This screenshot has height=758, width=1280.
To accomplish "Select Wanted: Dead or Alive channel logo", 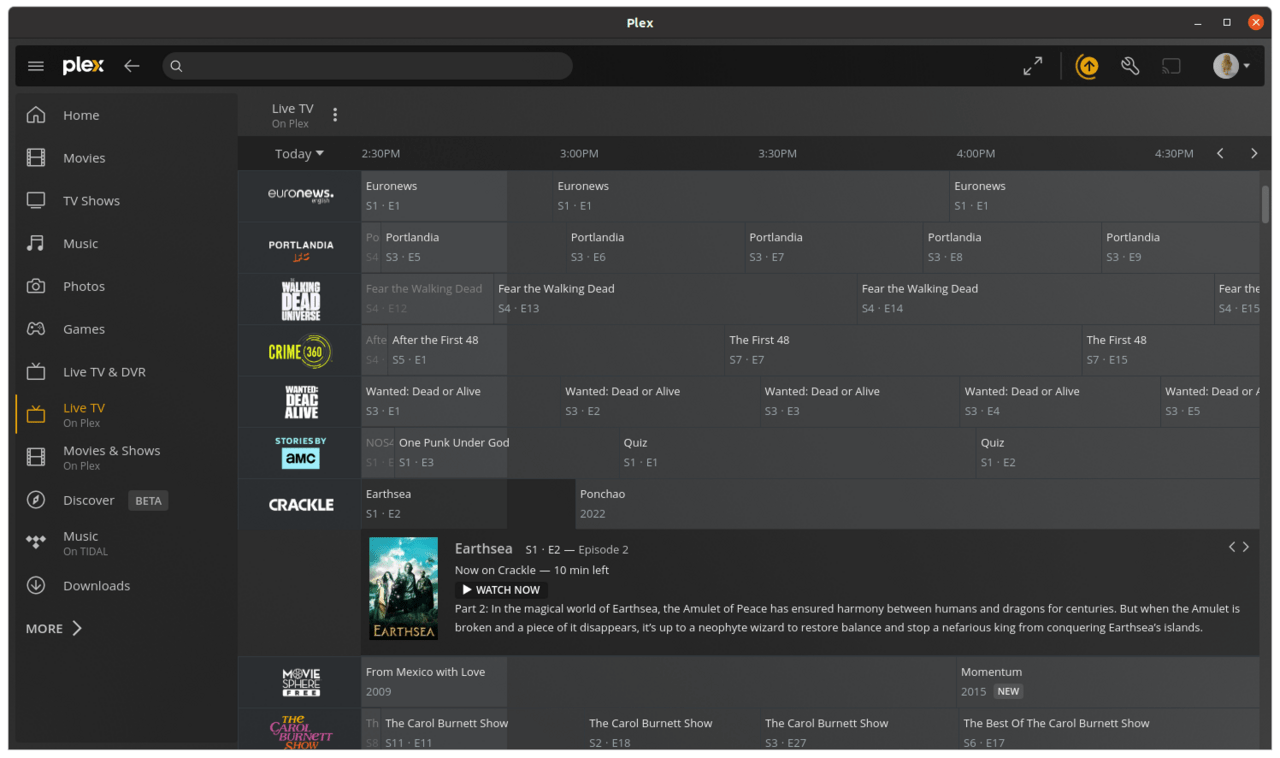I will coord(300,402).
